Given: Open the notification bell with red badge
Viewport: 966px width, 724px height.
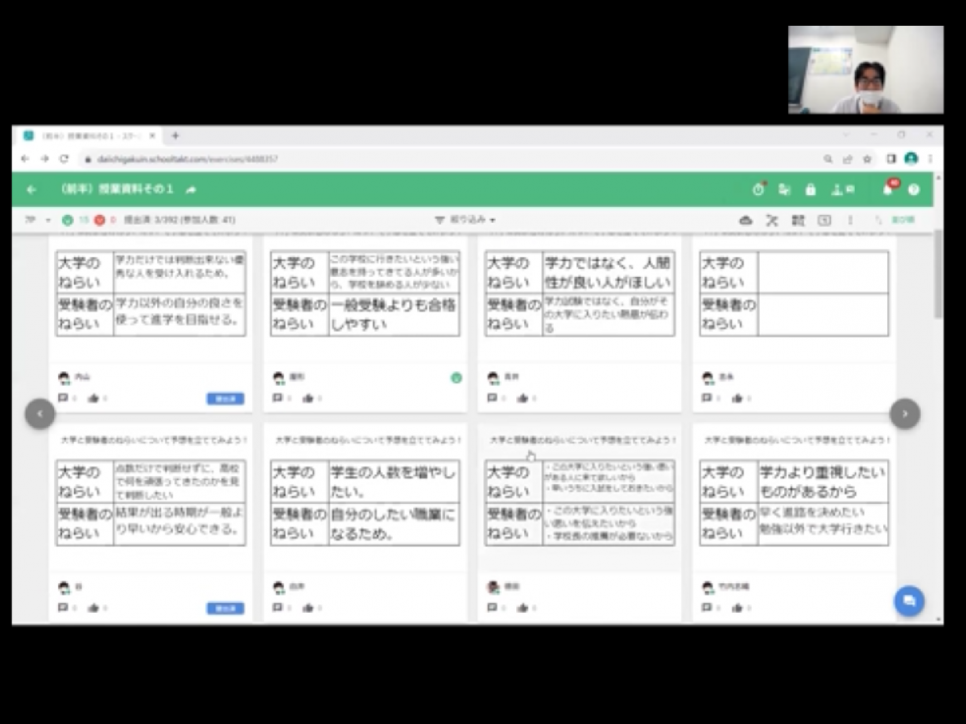Looking at the screenshot, I should click(x=887, y=189).
